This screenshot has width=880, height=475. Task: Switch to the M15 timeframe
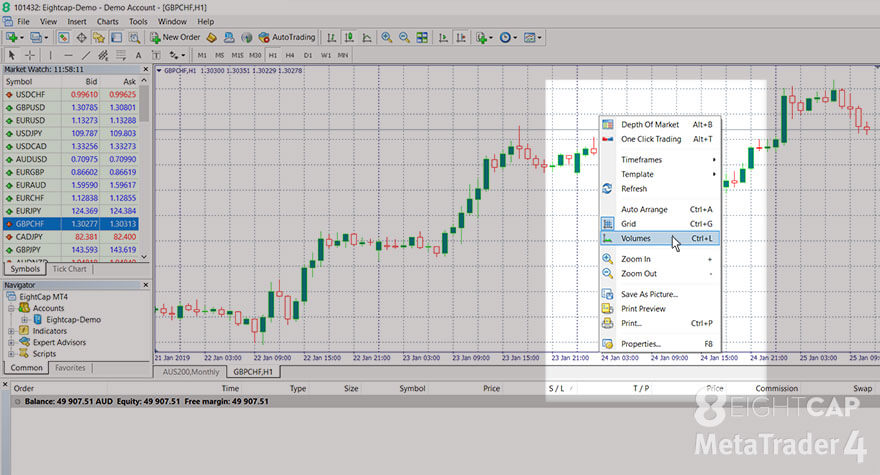(237, 55)
